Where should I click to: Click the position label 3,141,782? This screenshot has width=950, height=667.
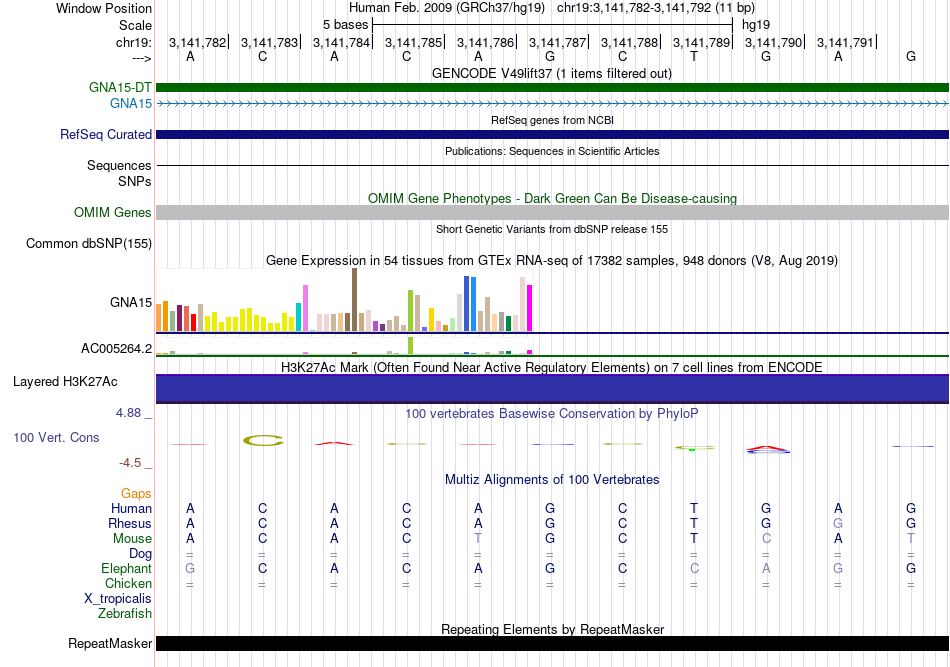pyautogui.click(x=198, y=42)
